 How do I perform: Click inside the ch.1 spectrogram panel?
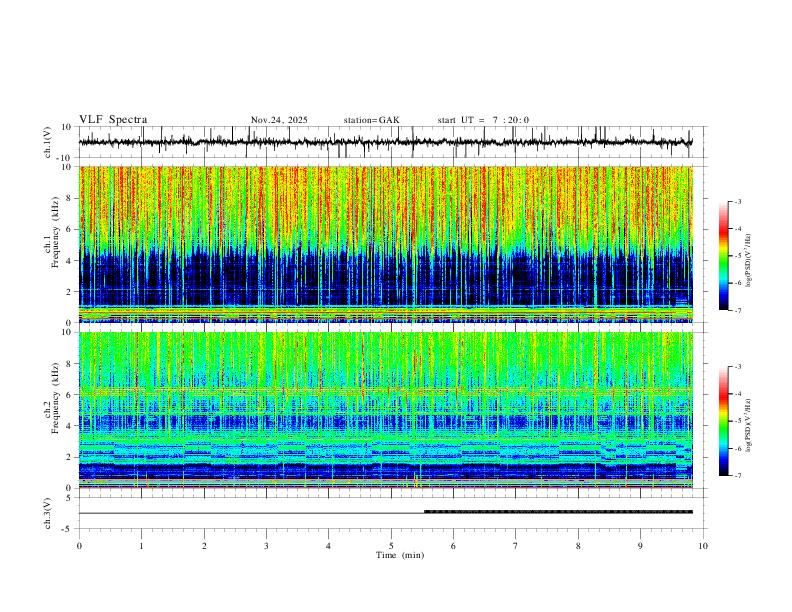tap(386, 244)
